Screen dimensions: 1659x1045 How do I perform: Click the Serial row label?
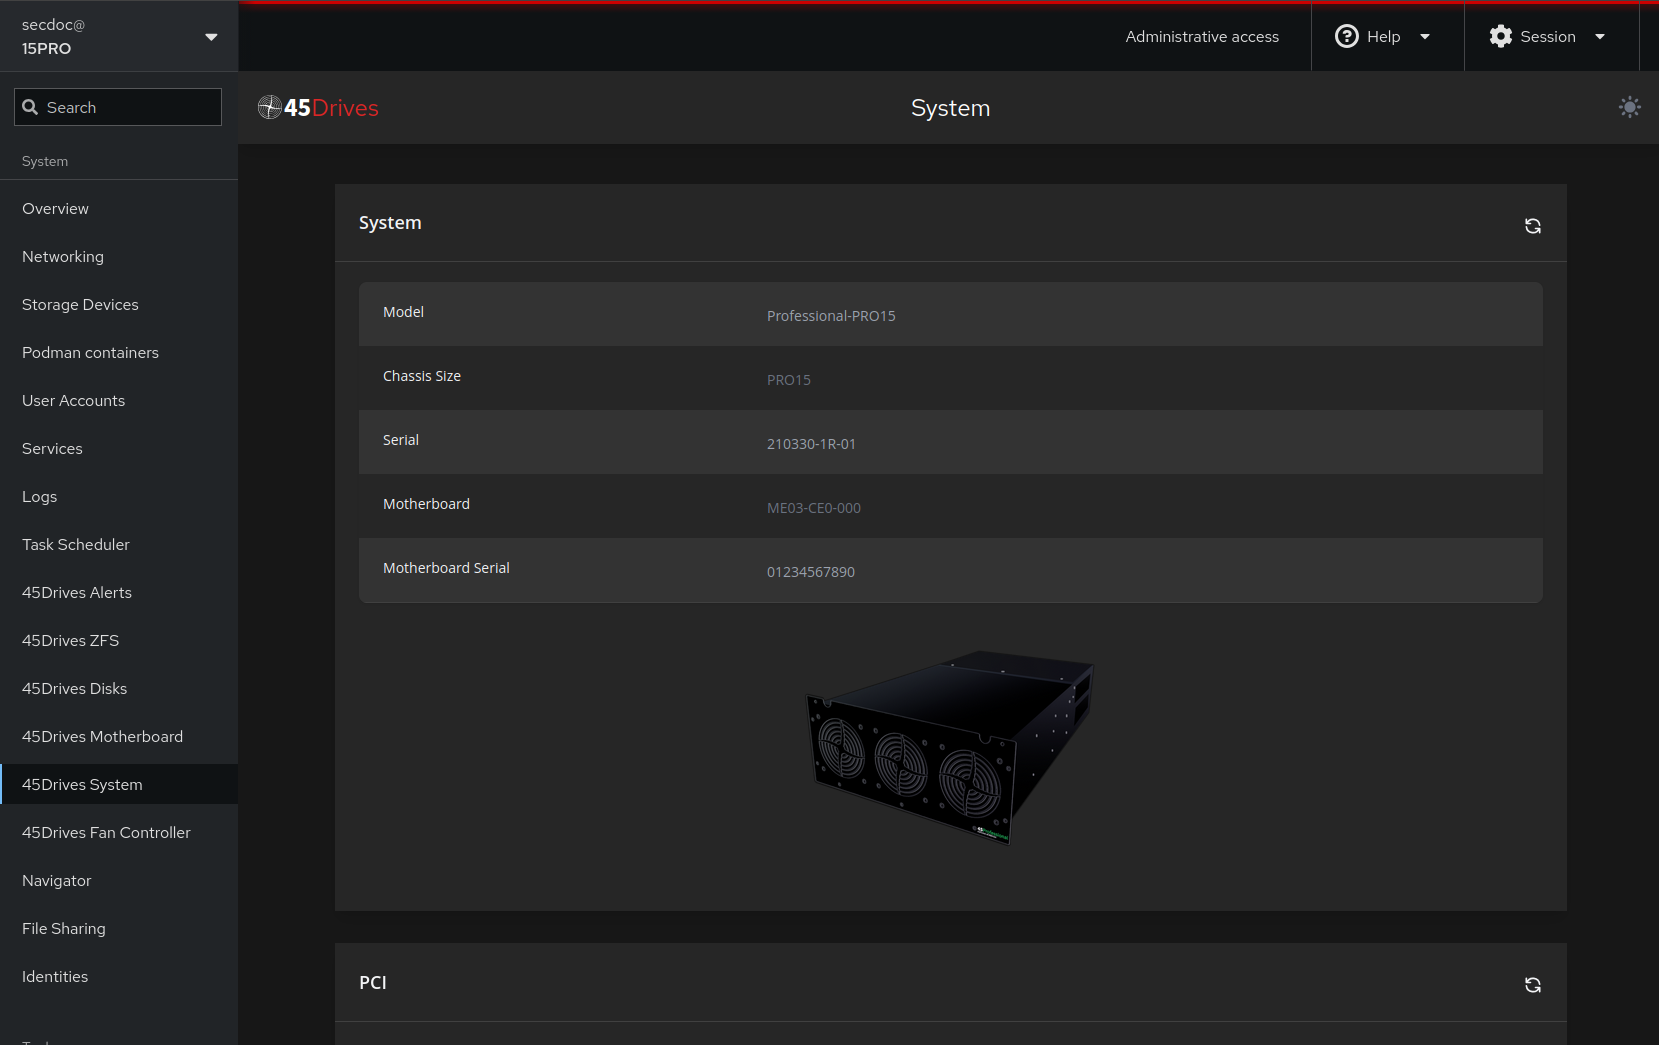pos(401,440)
